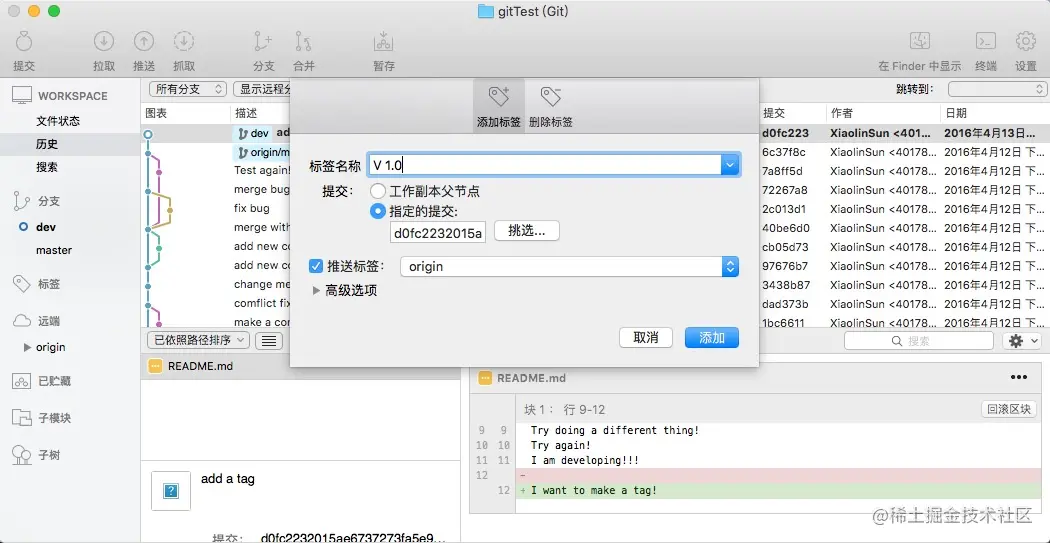Click the 分支 branches sidebar section icon
The image size is (1050, 543).
pyautogui.click(x=22, y=200)
